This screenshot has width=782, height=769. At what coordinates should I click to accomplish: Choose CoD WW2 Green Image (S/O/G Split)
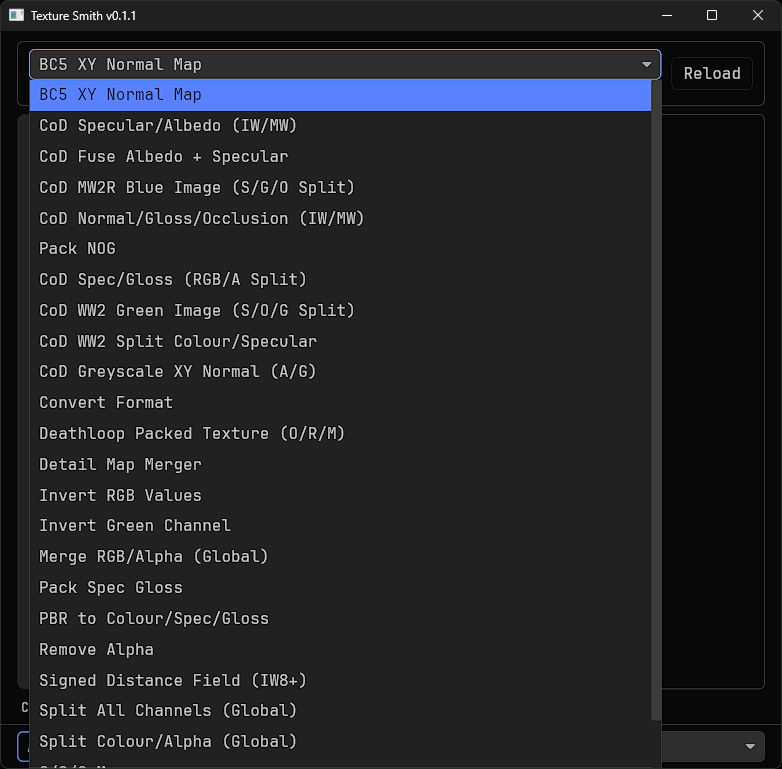pos(341,311)
